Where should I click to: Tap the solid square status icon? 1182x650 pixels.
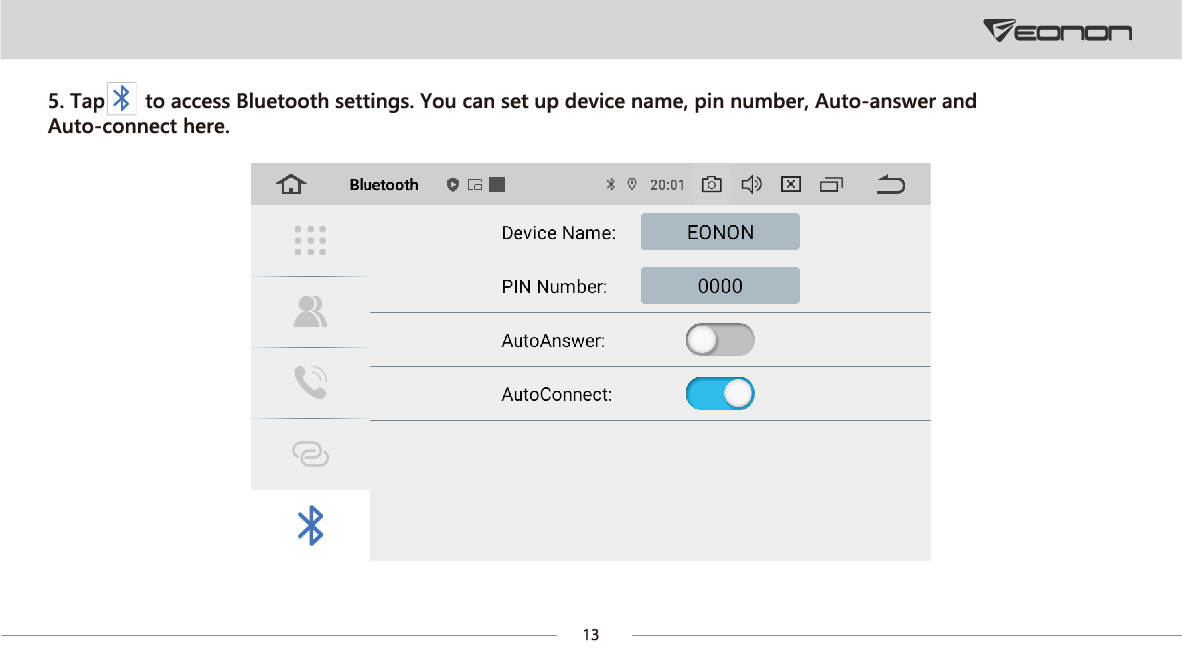pos(497,185)
